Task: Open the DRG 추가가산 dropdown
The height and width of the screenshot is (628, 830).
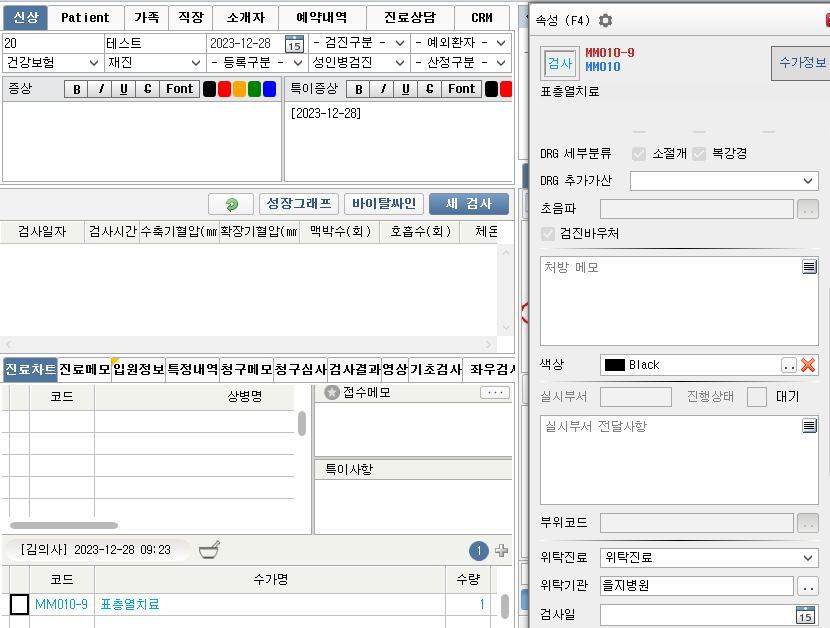Action: click(808, 181)
